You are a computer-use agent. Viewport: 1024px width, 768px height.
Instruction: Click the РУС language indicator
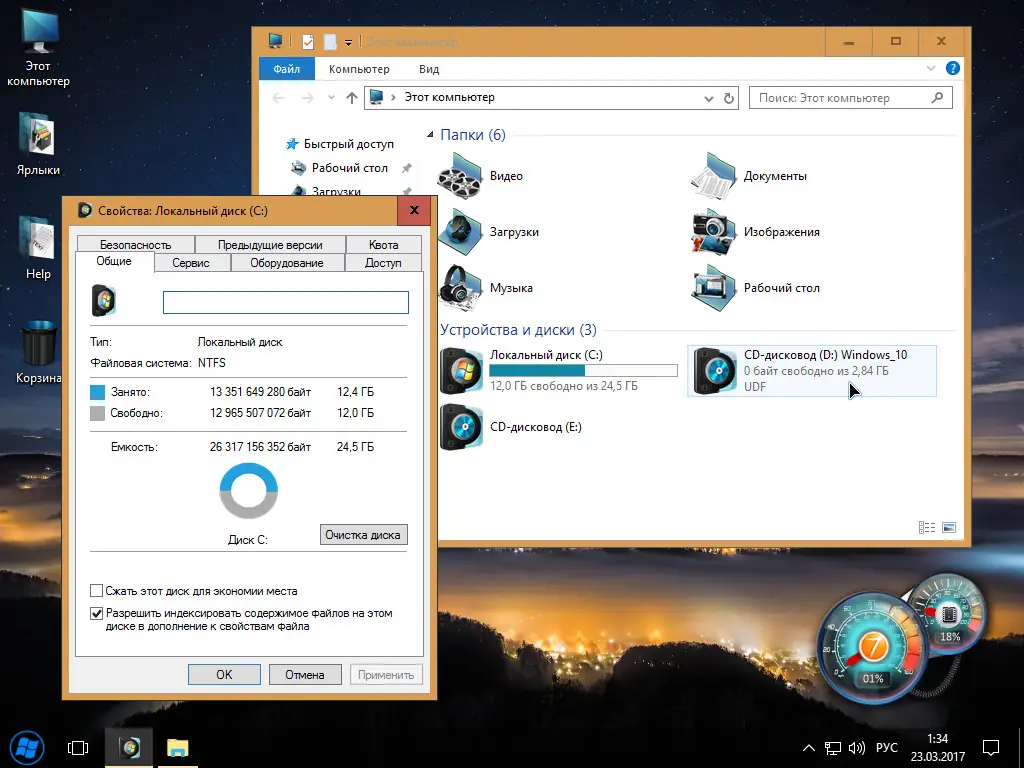click(887, 748)
